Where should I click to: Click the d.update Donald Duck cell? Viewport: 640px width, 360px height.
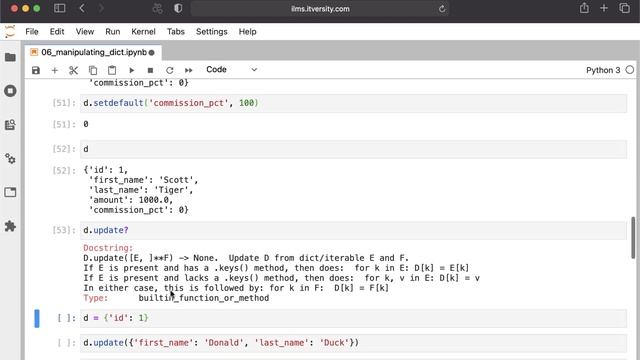(353, 343)
